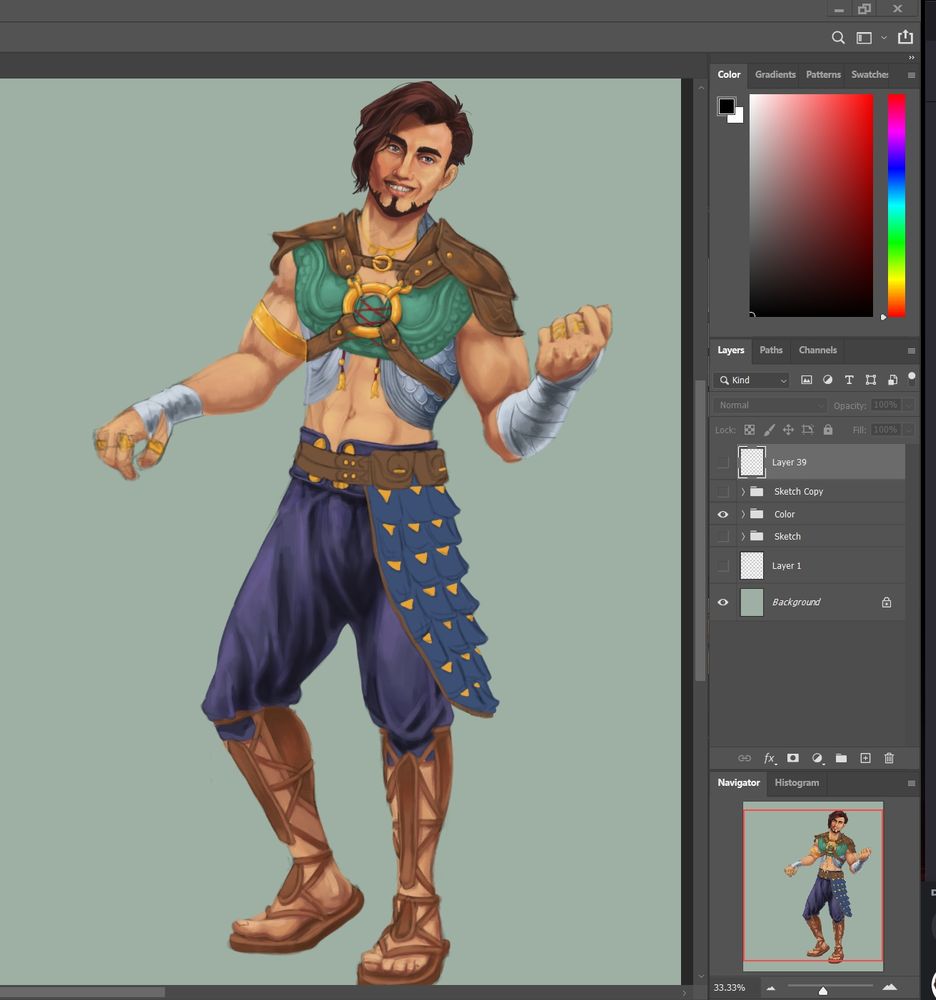Click the search magnifier icon in top bar
The height and width of the screenshot is (1000, 936).
839,38
